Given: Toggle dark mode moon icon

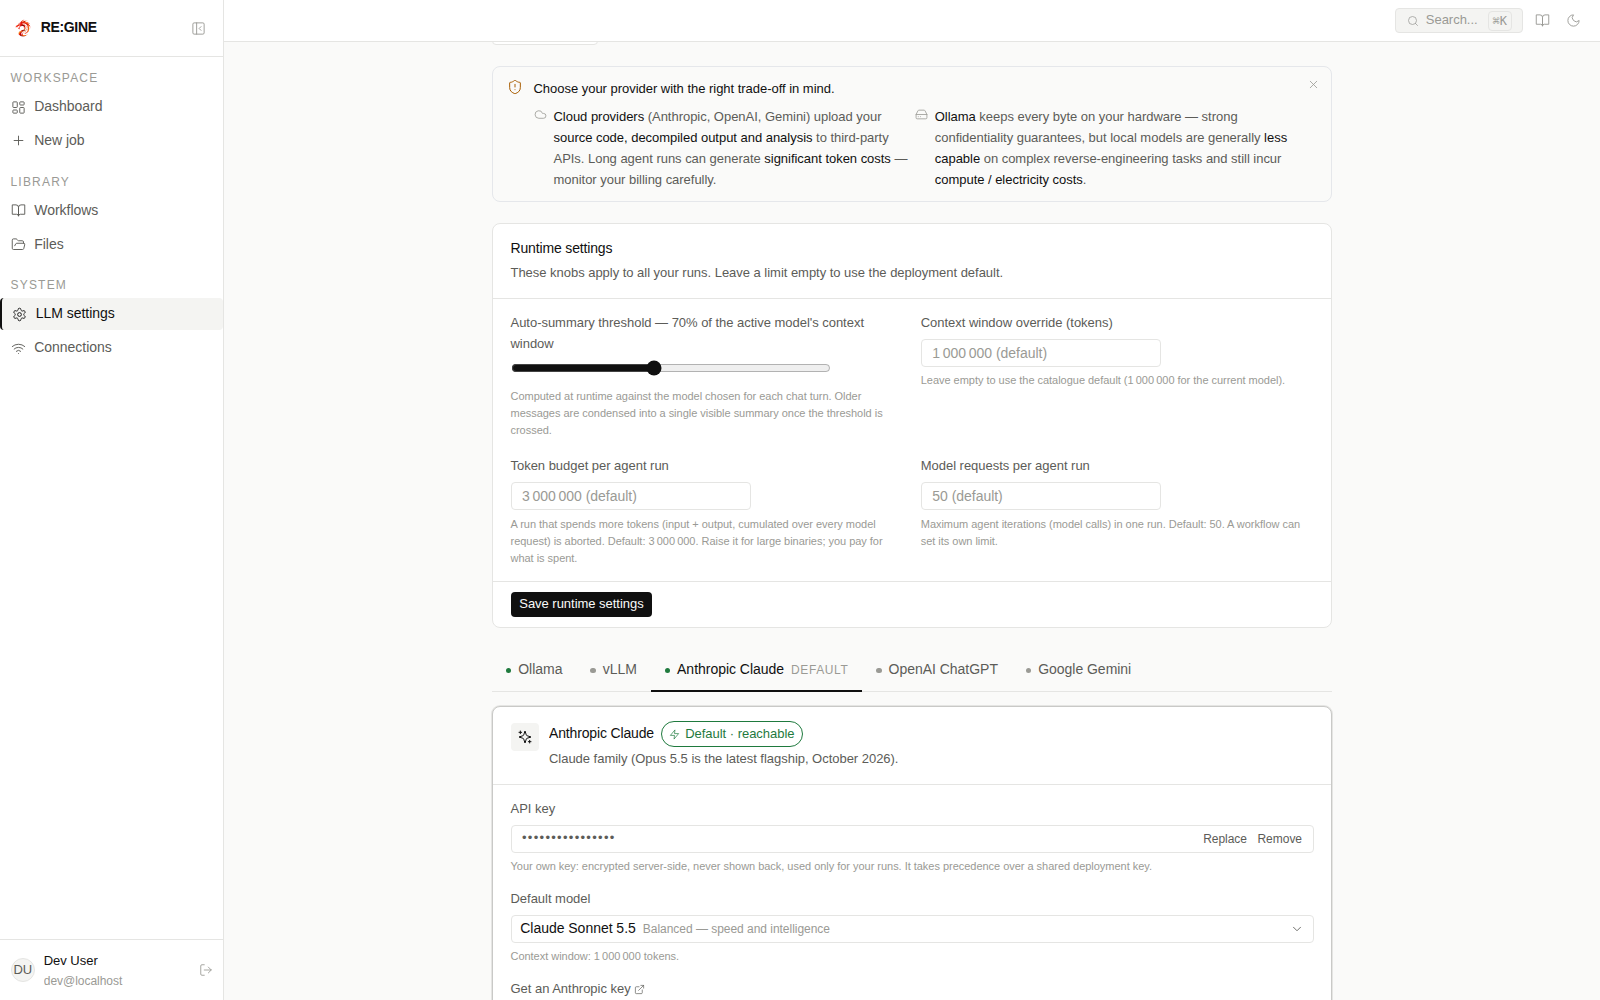Looking at the screenshot, I should (x=1573, y=20).
